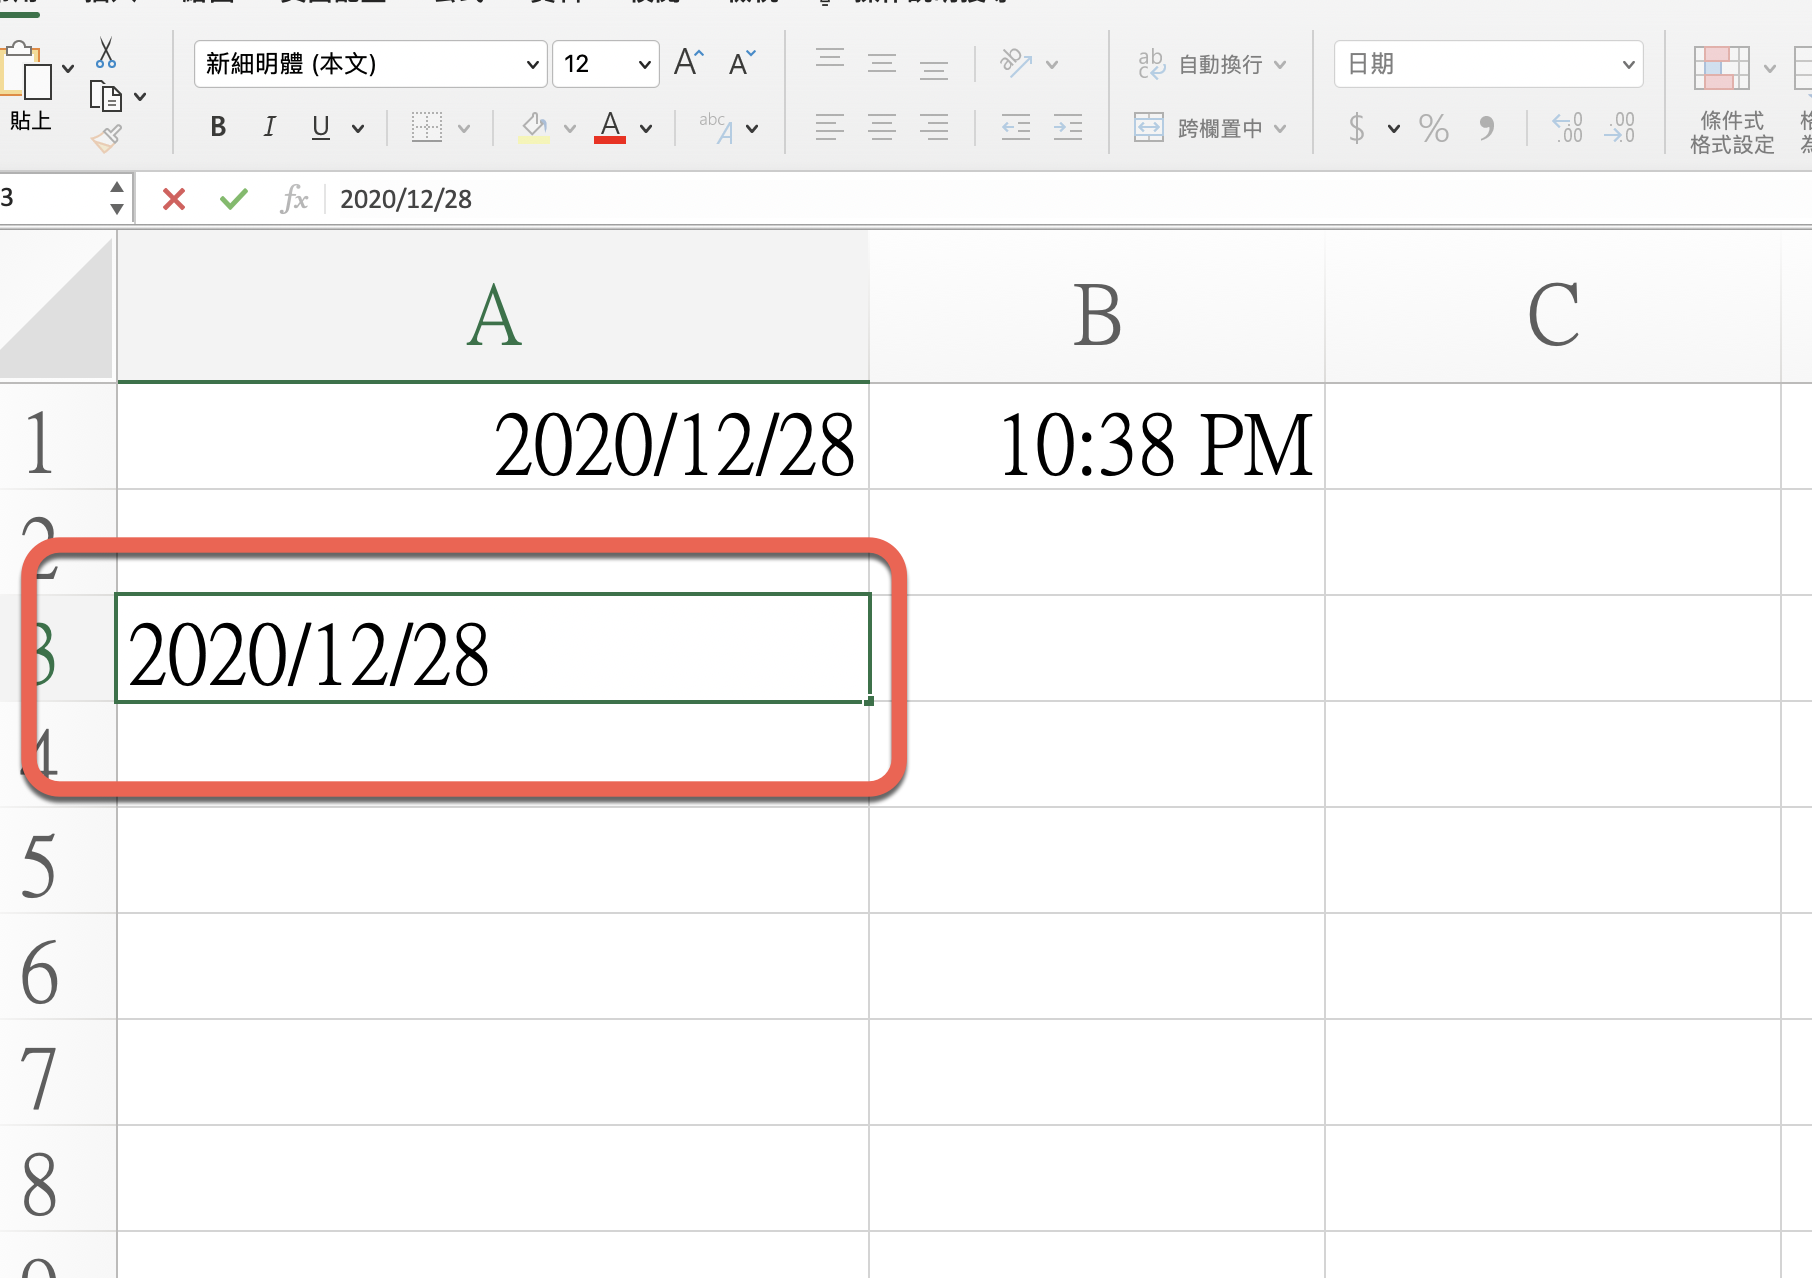
Task: Click the Cut scissors icon
Action: pyautogui.click(x=106, y=53)
